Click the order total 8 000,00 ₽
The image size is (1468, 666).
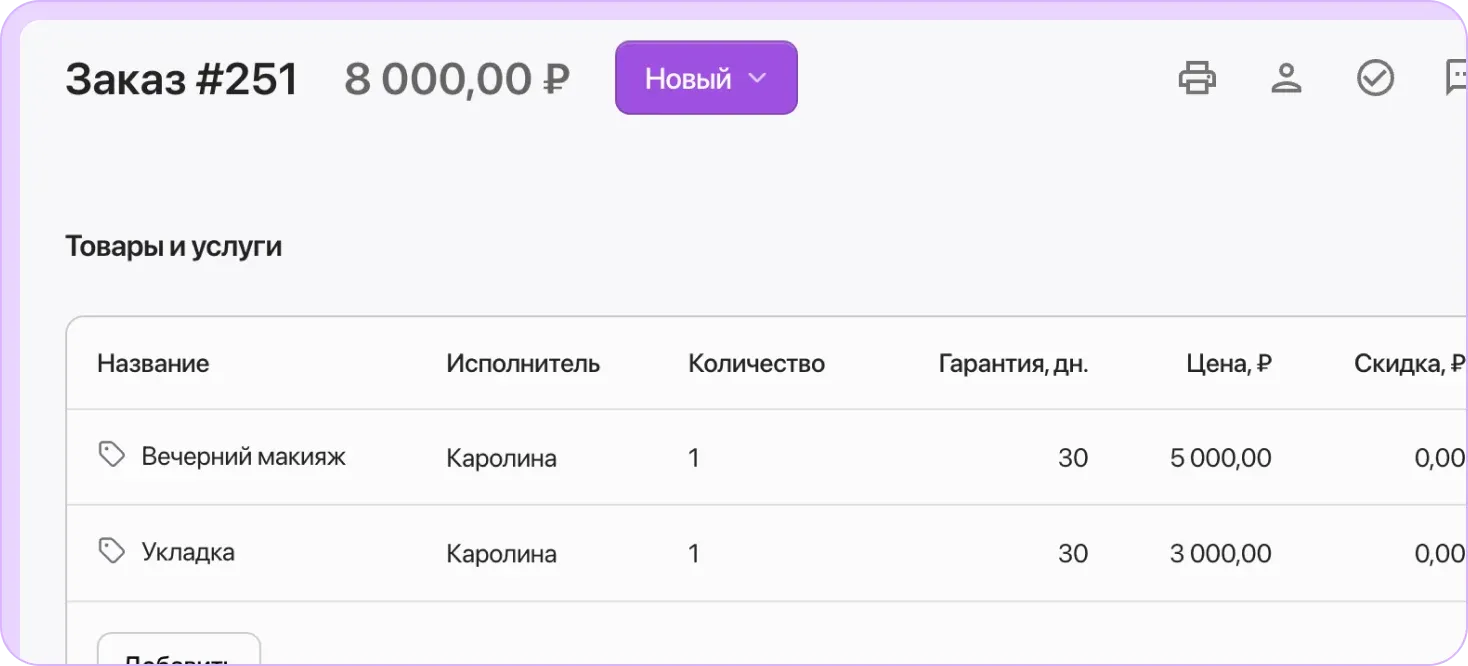tap(457, 78)
